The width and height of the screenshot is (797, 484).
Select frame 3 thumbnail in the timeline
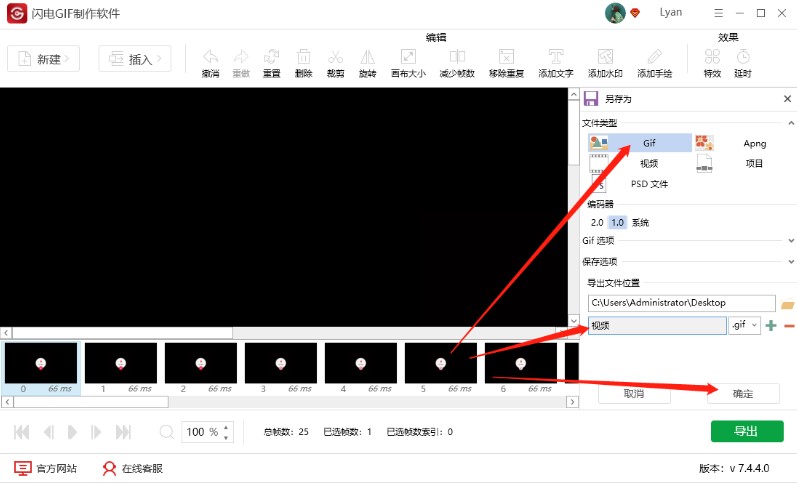click(x=281, y=363)
